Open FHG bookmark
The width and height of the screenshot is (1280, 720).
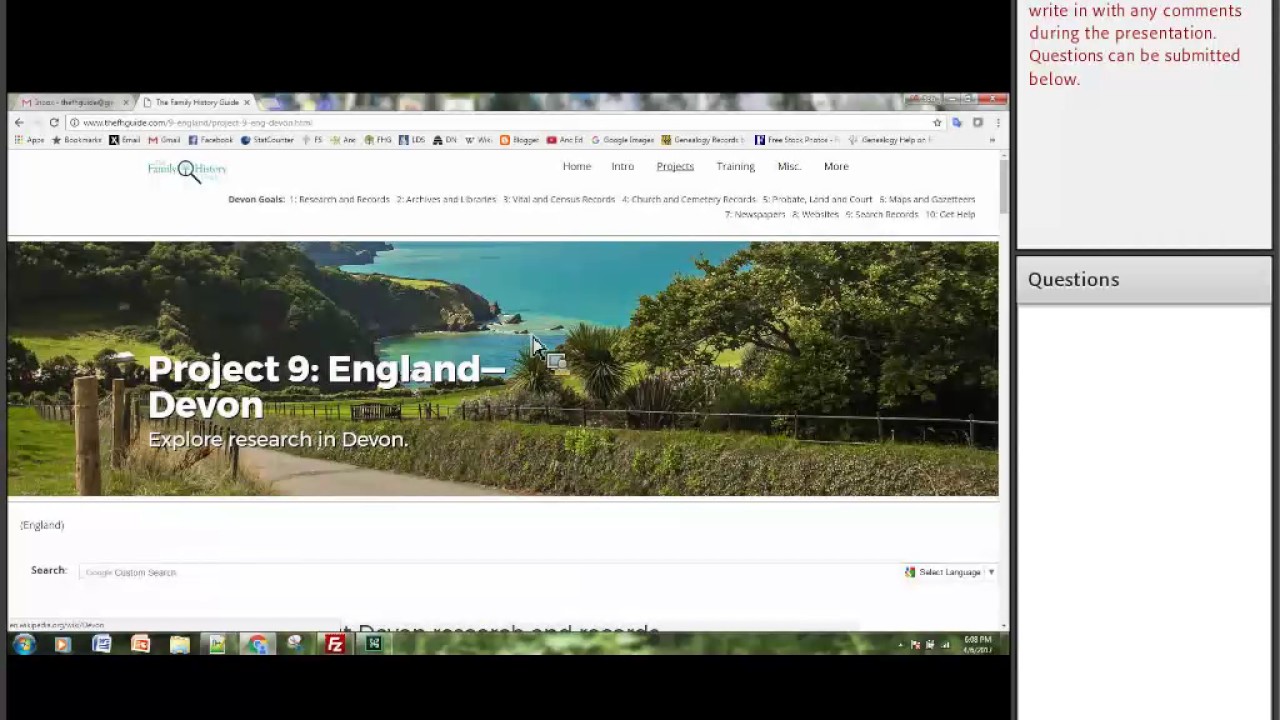(x=378, y=140)
